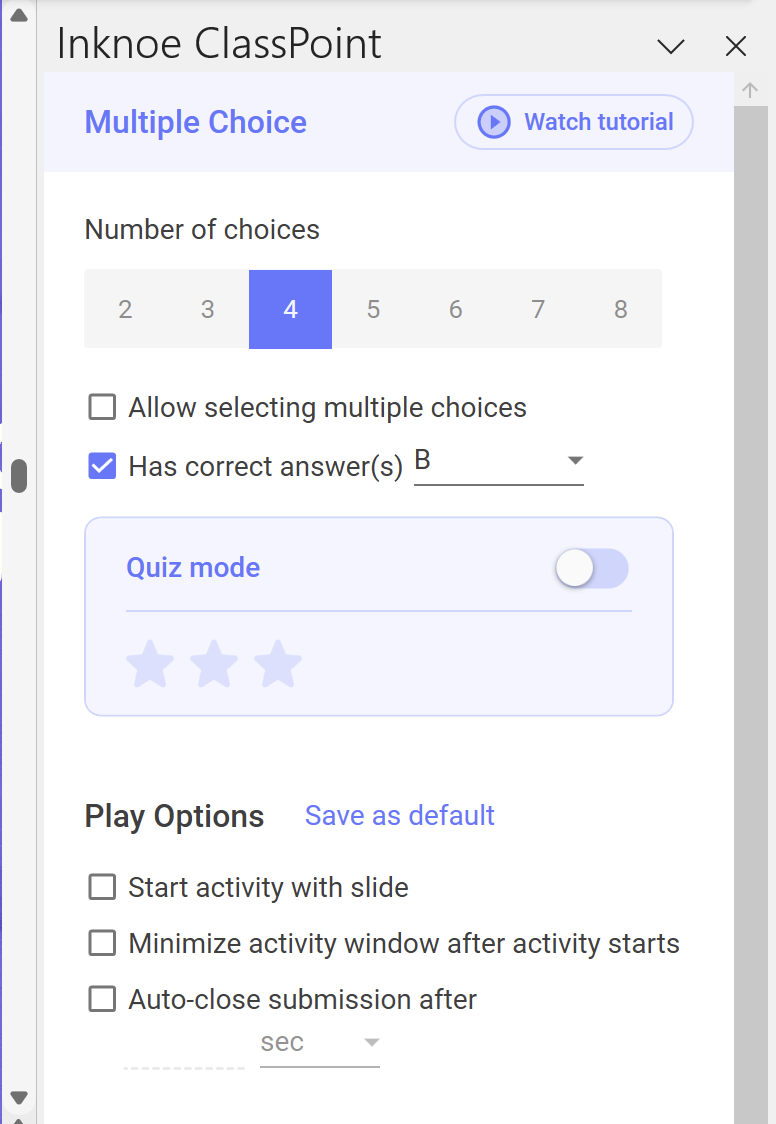The width and height of the screenshot is (776, 1124).
Task: Uncheck Has correct answer(s) checkbox
Action: tap(102, 466)
